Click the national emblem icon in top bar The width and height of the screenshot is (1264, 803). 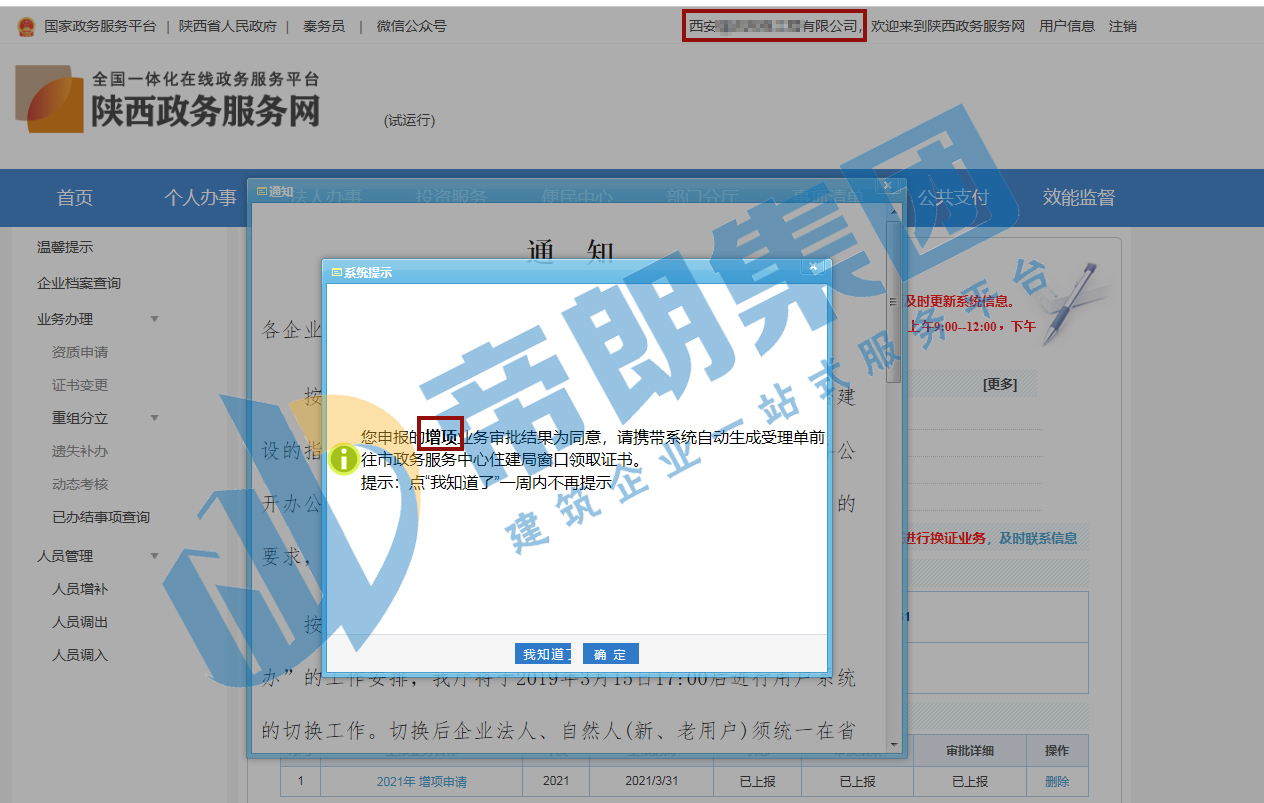(26, 27)
